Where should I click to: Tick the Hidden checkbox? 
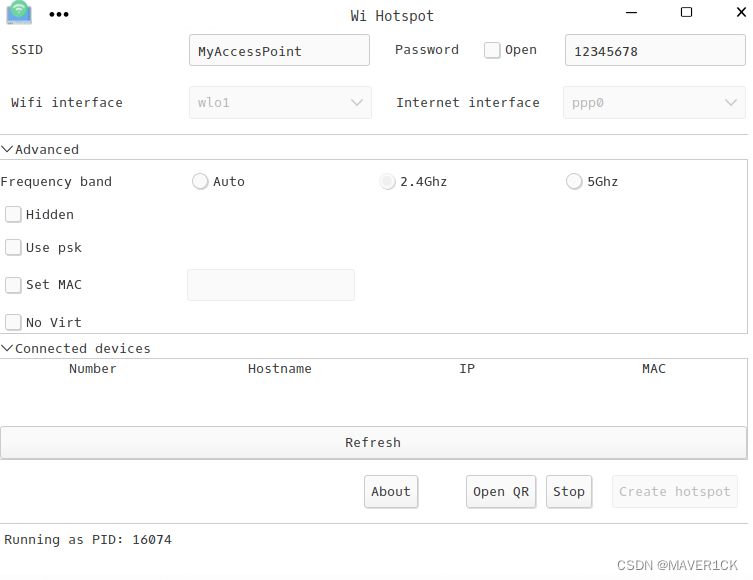point(13,214)
